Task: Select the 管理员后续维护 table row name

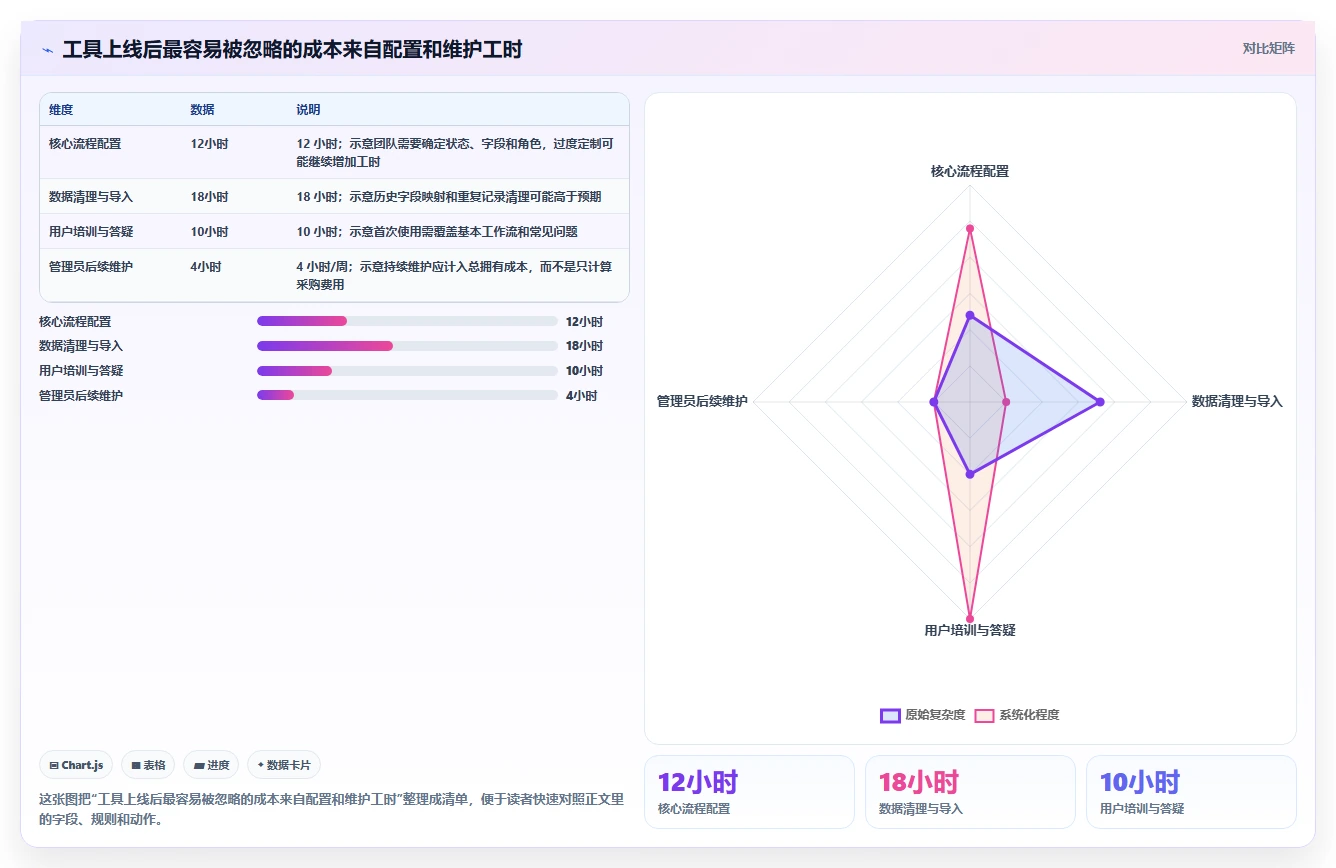Action: coord(91,267)
